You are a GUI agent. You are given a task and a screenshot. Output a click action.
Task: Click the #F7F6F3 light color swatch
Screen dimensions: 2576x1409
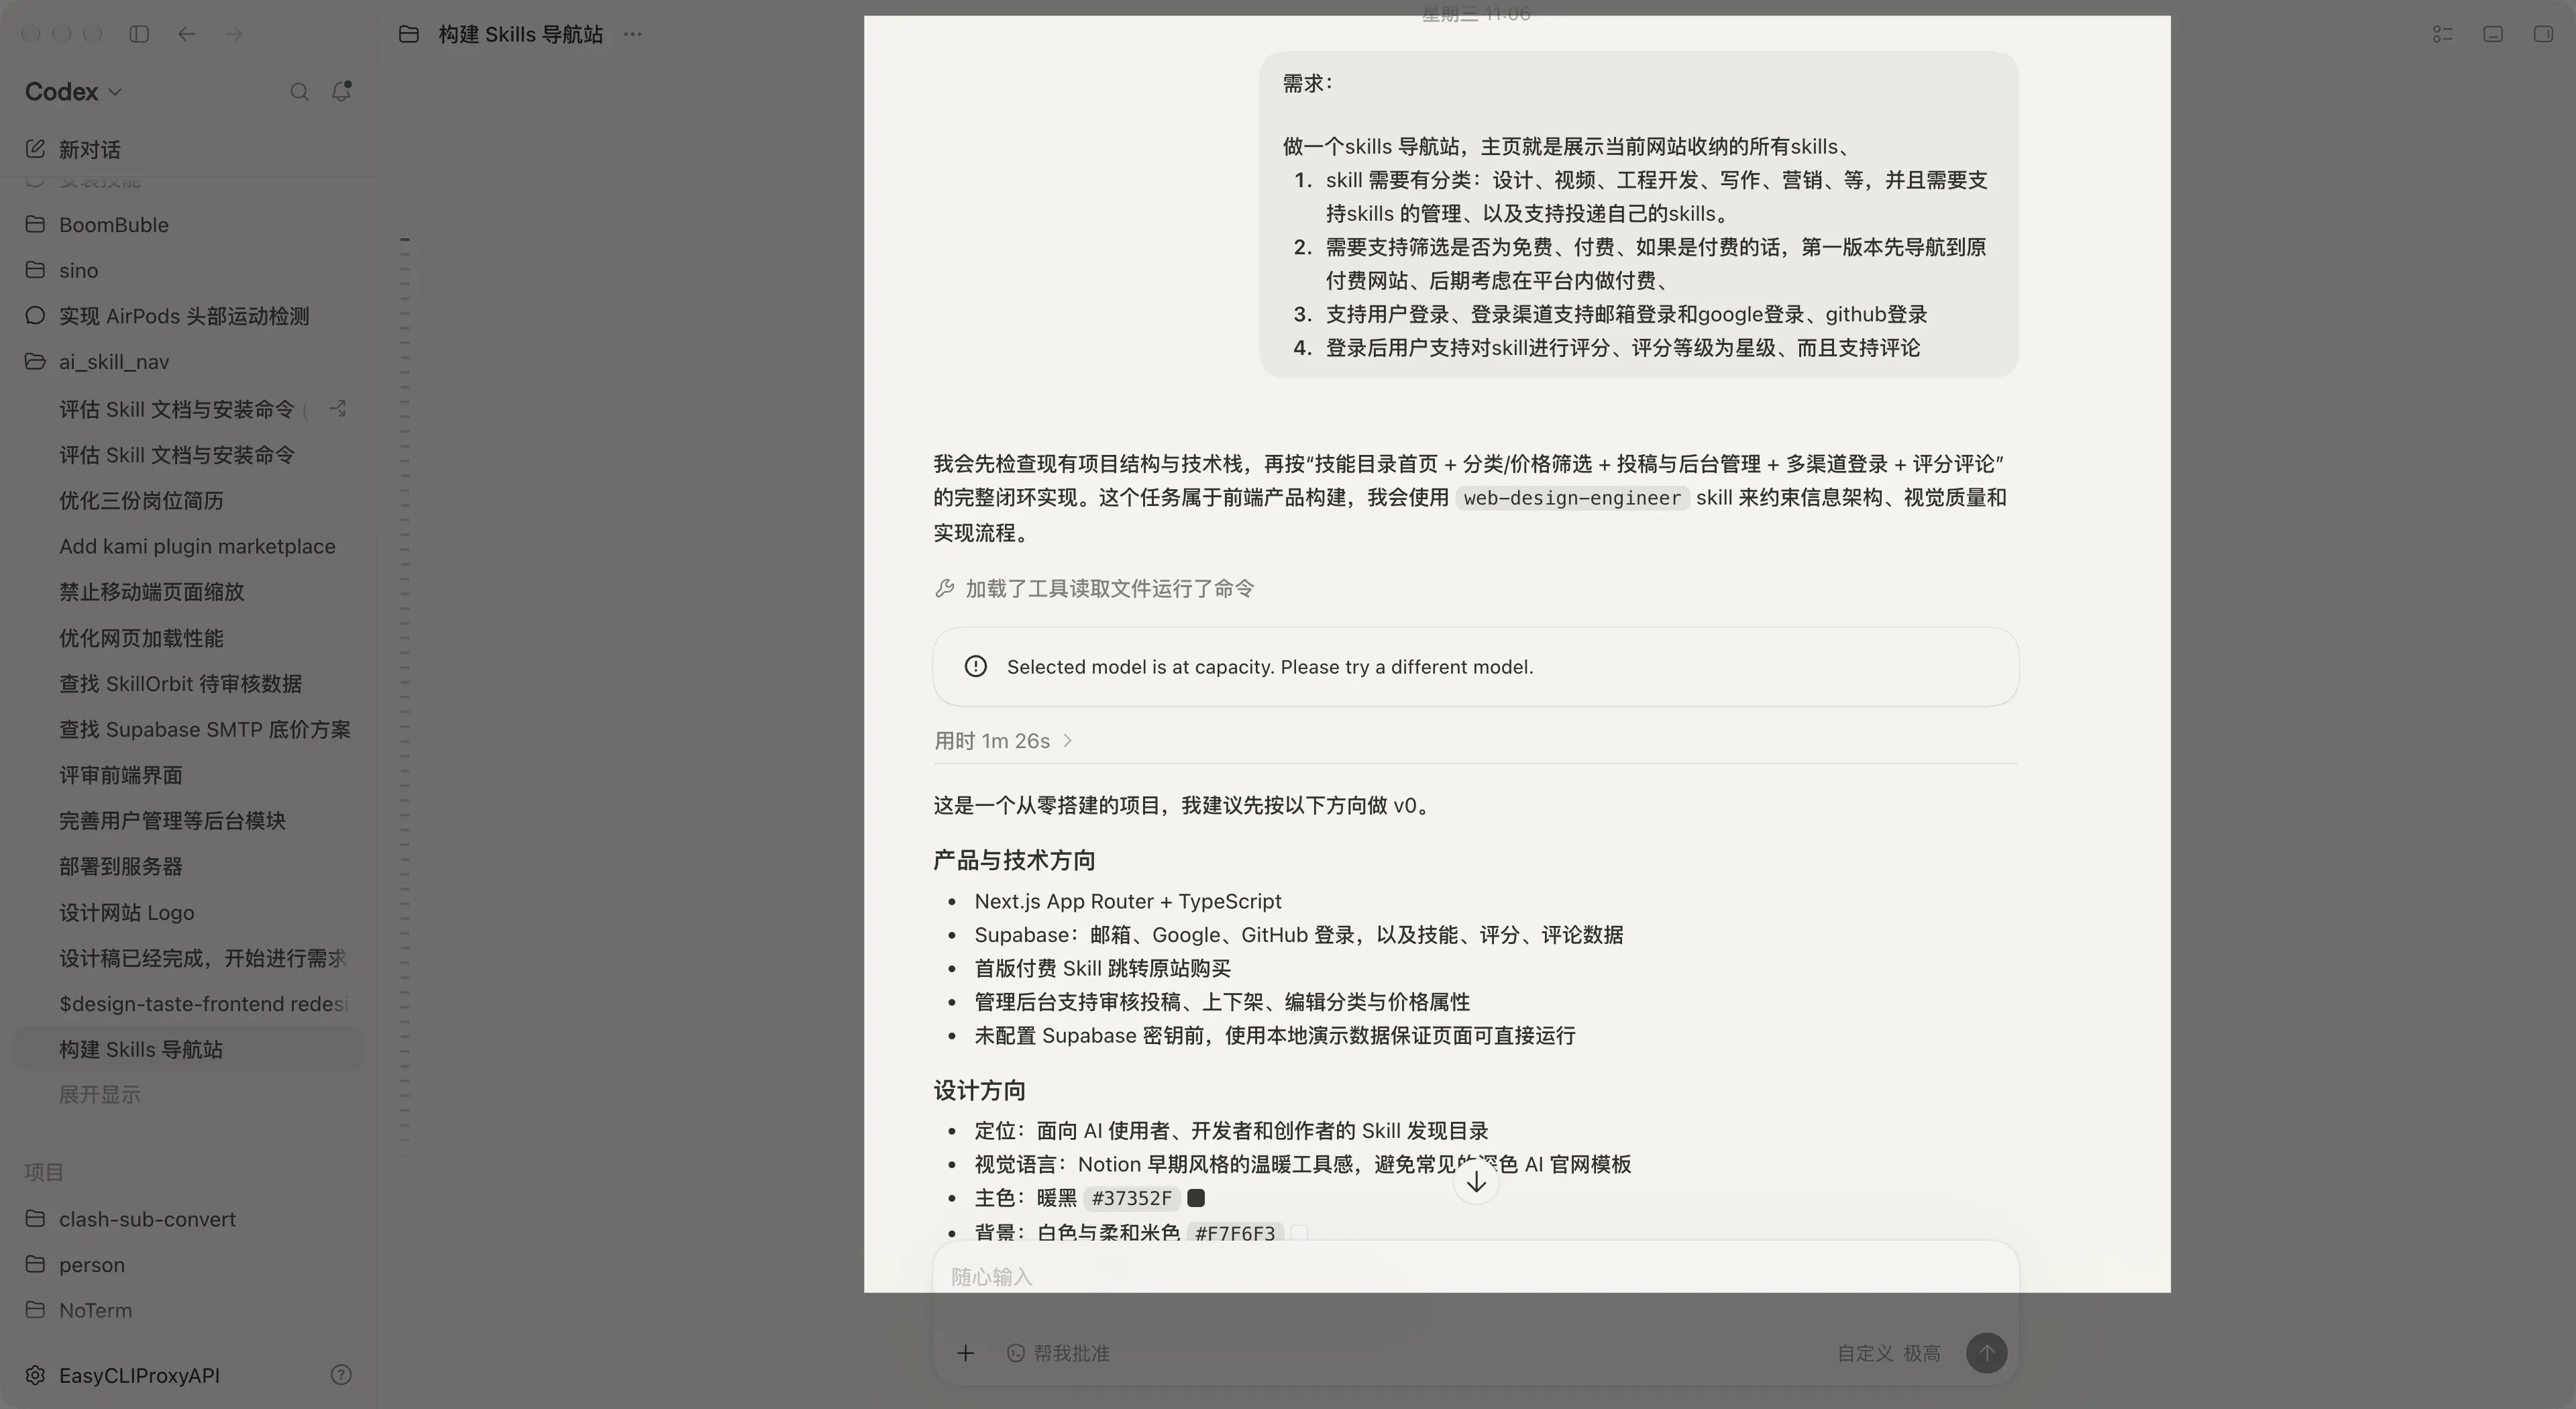[1299, 1233]
